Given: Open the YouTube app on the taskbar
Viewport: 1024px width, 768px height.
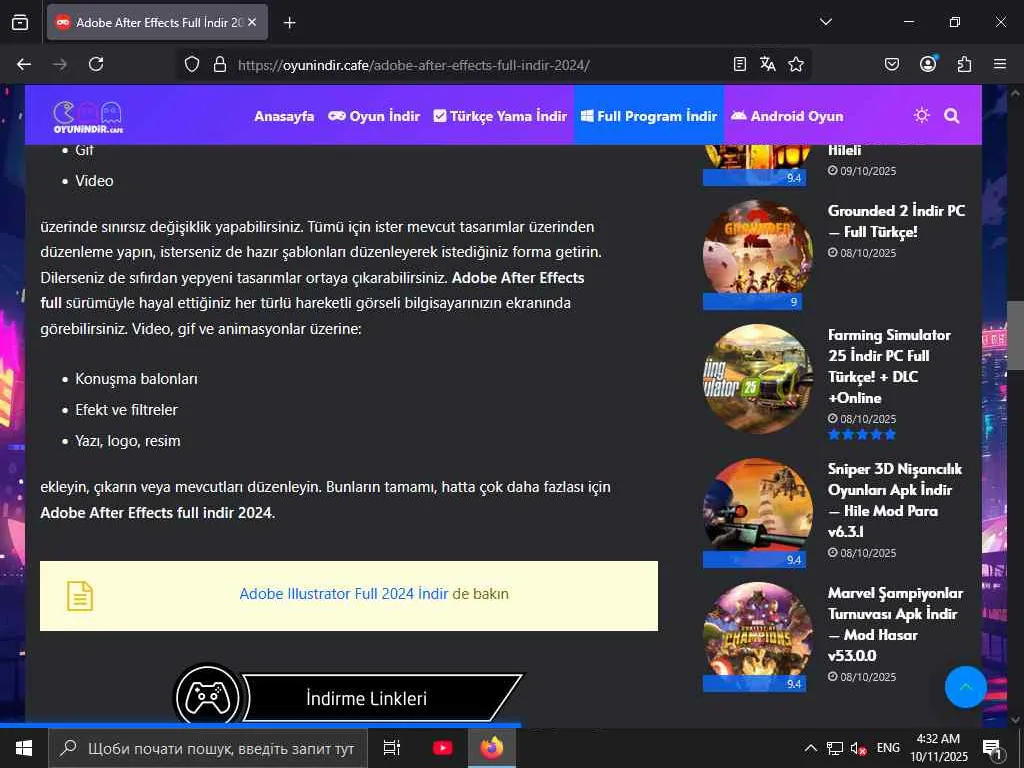Looking at the screenshot, I should click(442, 748).
